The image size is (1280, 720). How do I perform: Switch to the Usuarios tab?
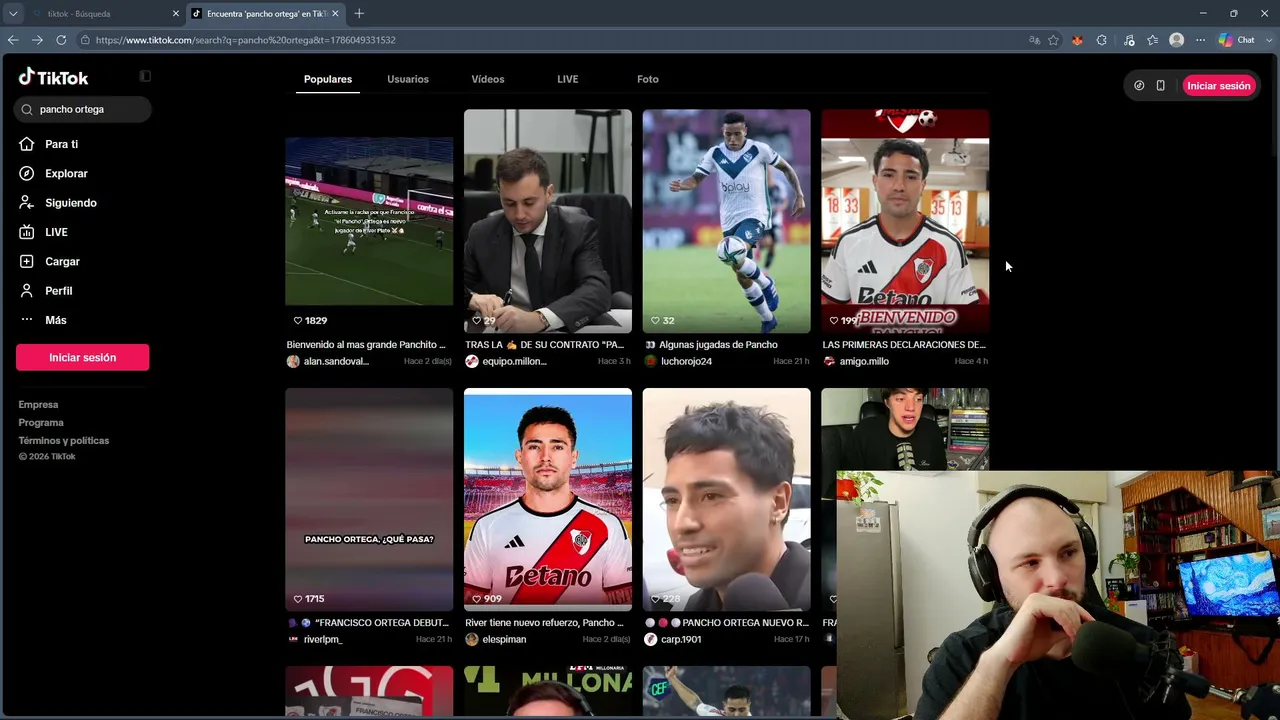point(408,79)
